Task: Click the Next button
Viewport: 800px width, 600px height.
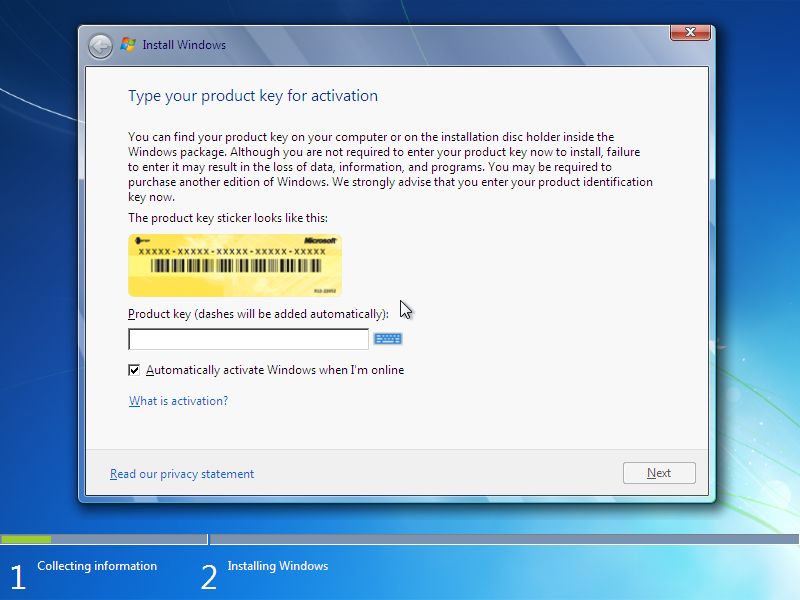Action: pos(659,472)
